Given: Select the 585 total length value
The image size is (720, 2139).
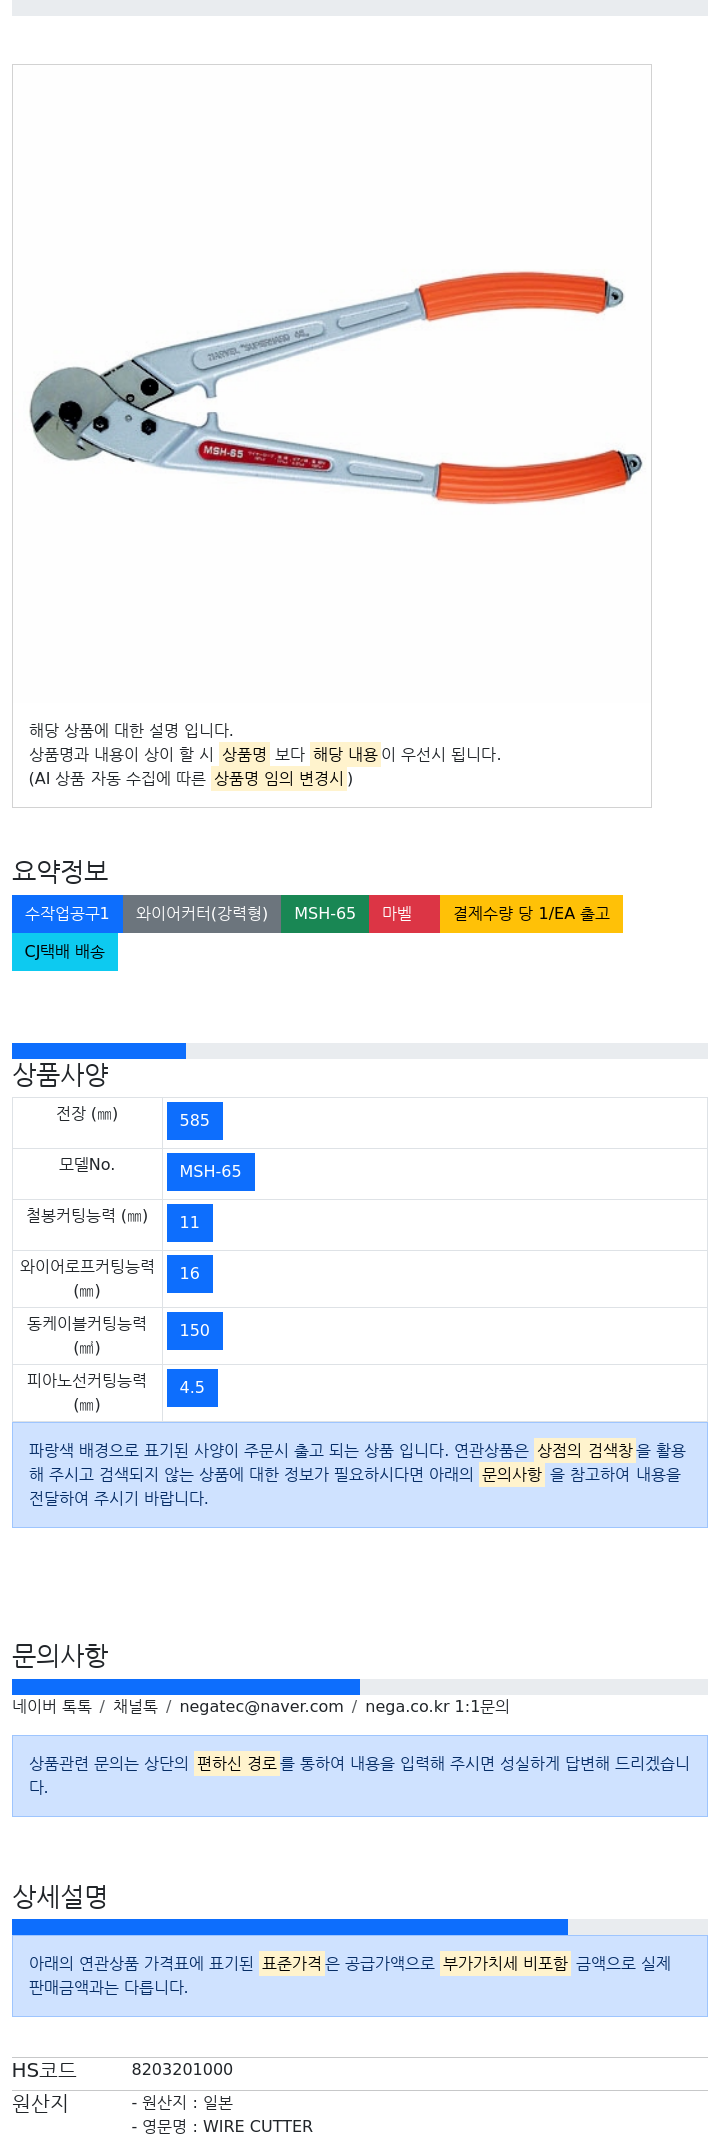Looking at the screenshot, I should [195, 1121].
